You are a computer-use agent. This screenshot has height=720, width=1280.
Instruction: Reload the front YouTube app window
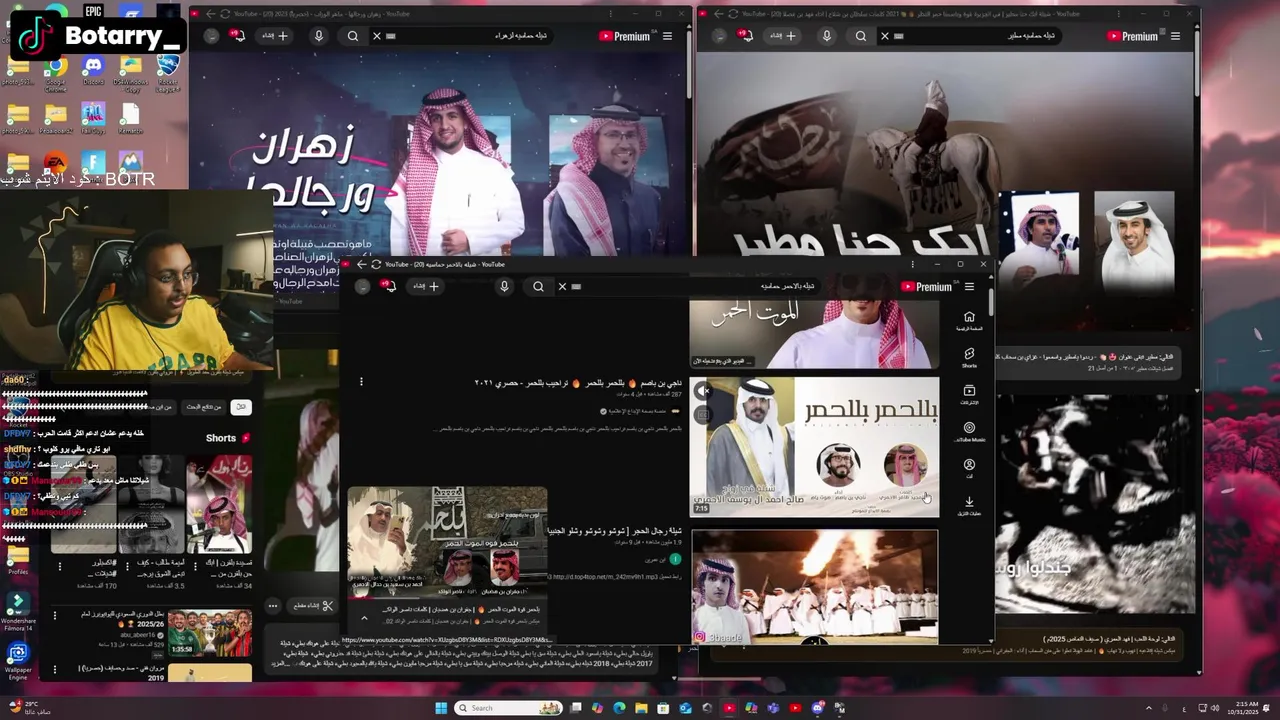[x=376, y=264]
